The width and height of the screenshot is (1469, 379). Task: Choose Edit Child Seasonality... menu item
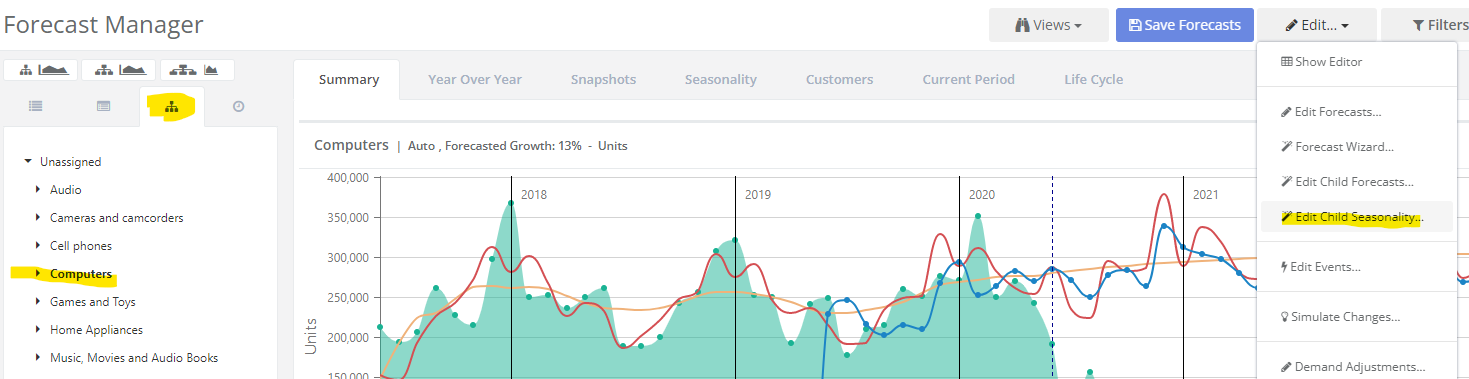1357,217
